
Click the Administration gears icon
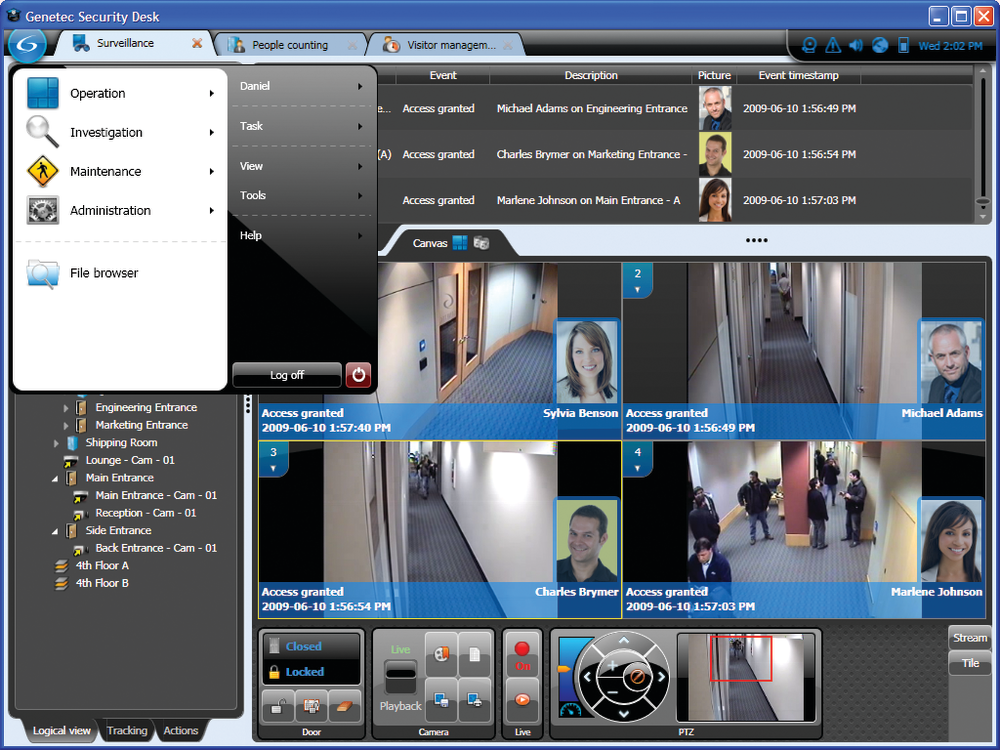(41, 211)
